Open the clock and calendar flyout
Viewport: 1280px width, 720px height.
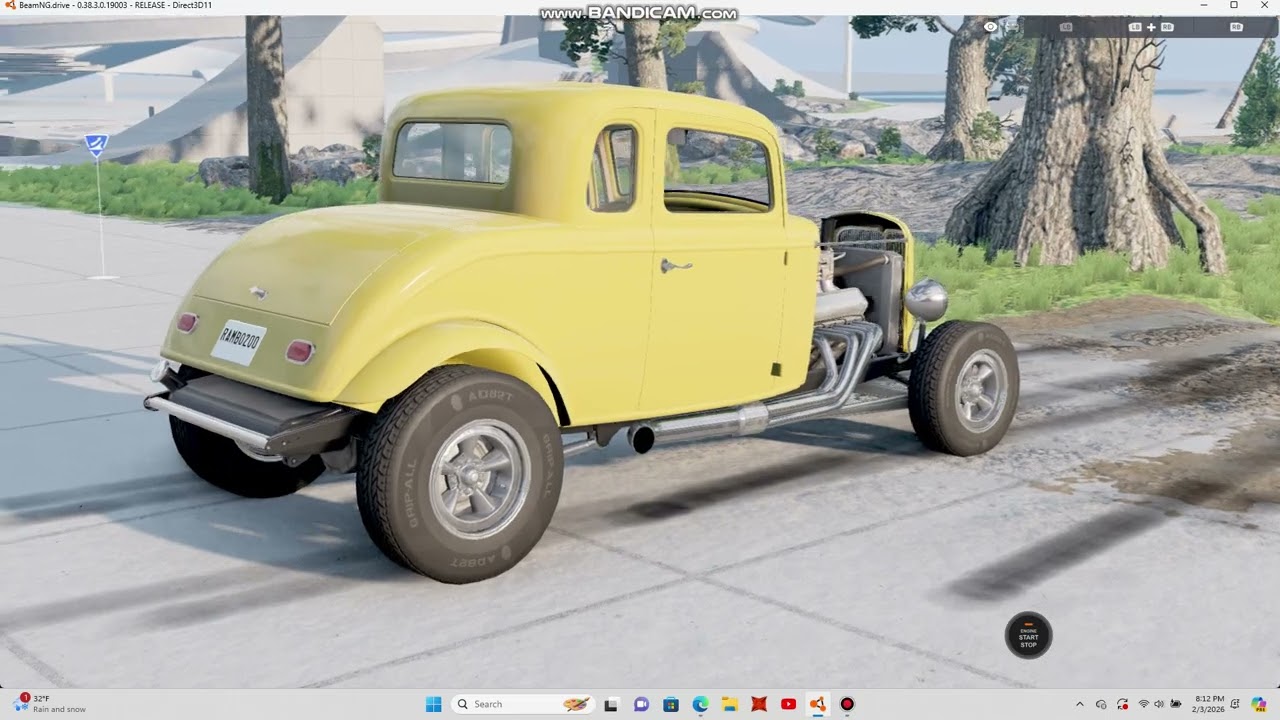point(1209,704)
